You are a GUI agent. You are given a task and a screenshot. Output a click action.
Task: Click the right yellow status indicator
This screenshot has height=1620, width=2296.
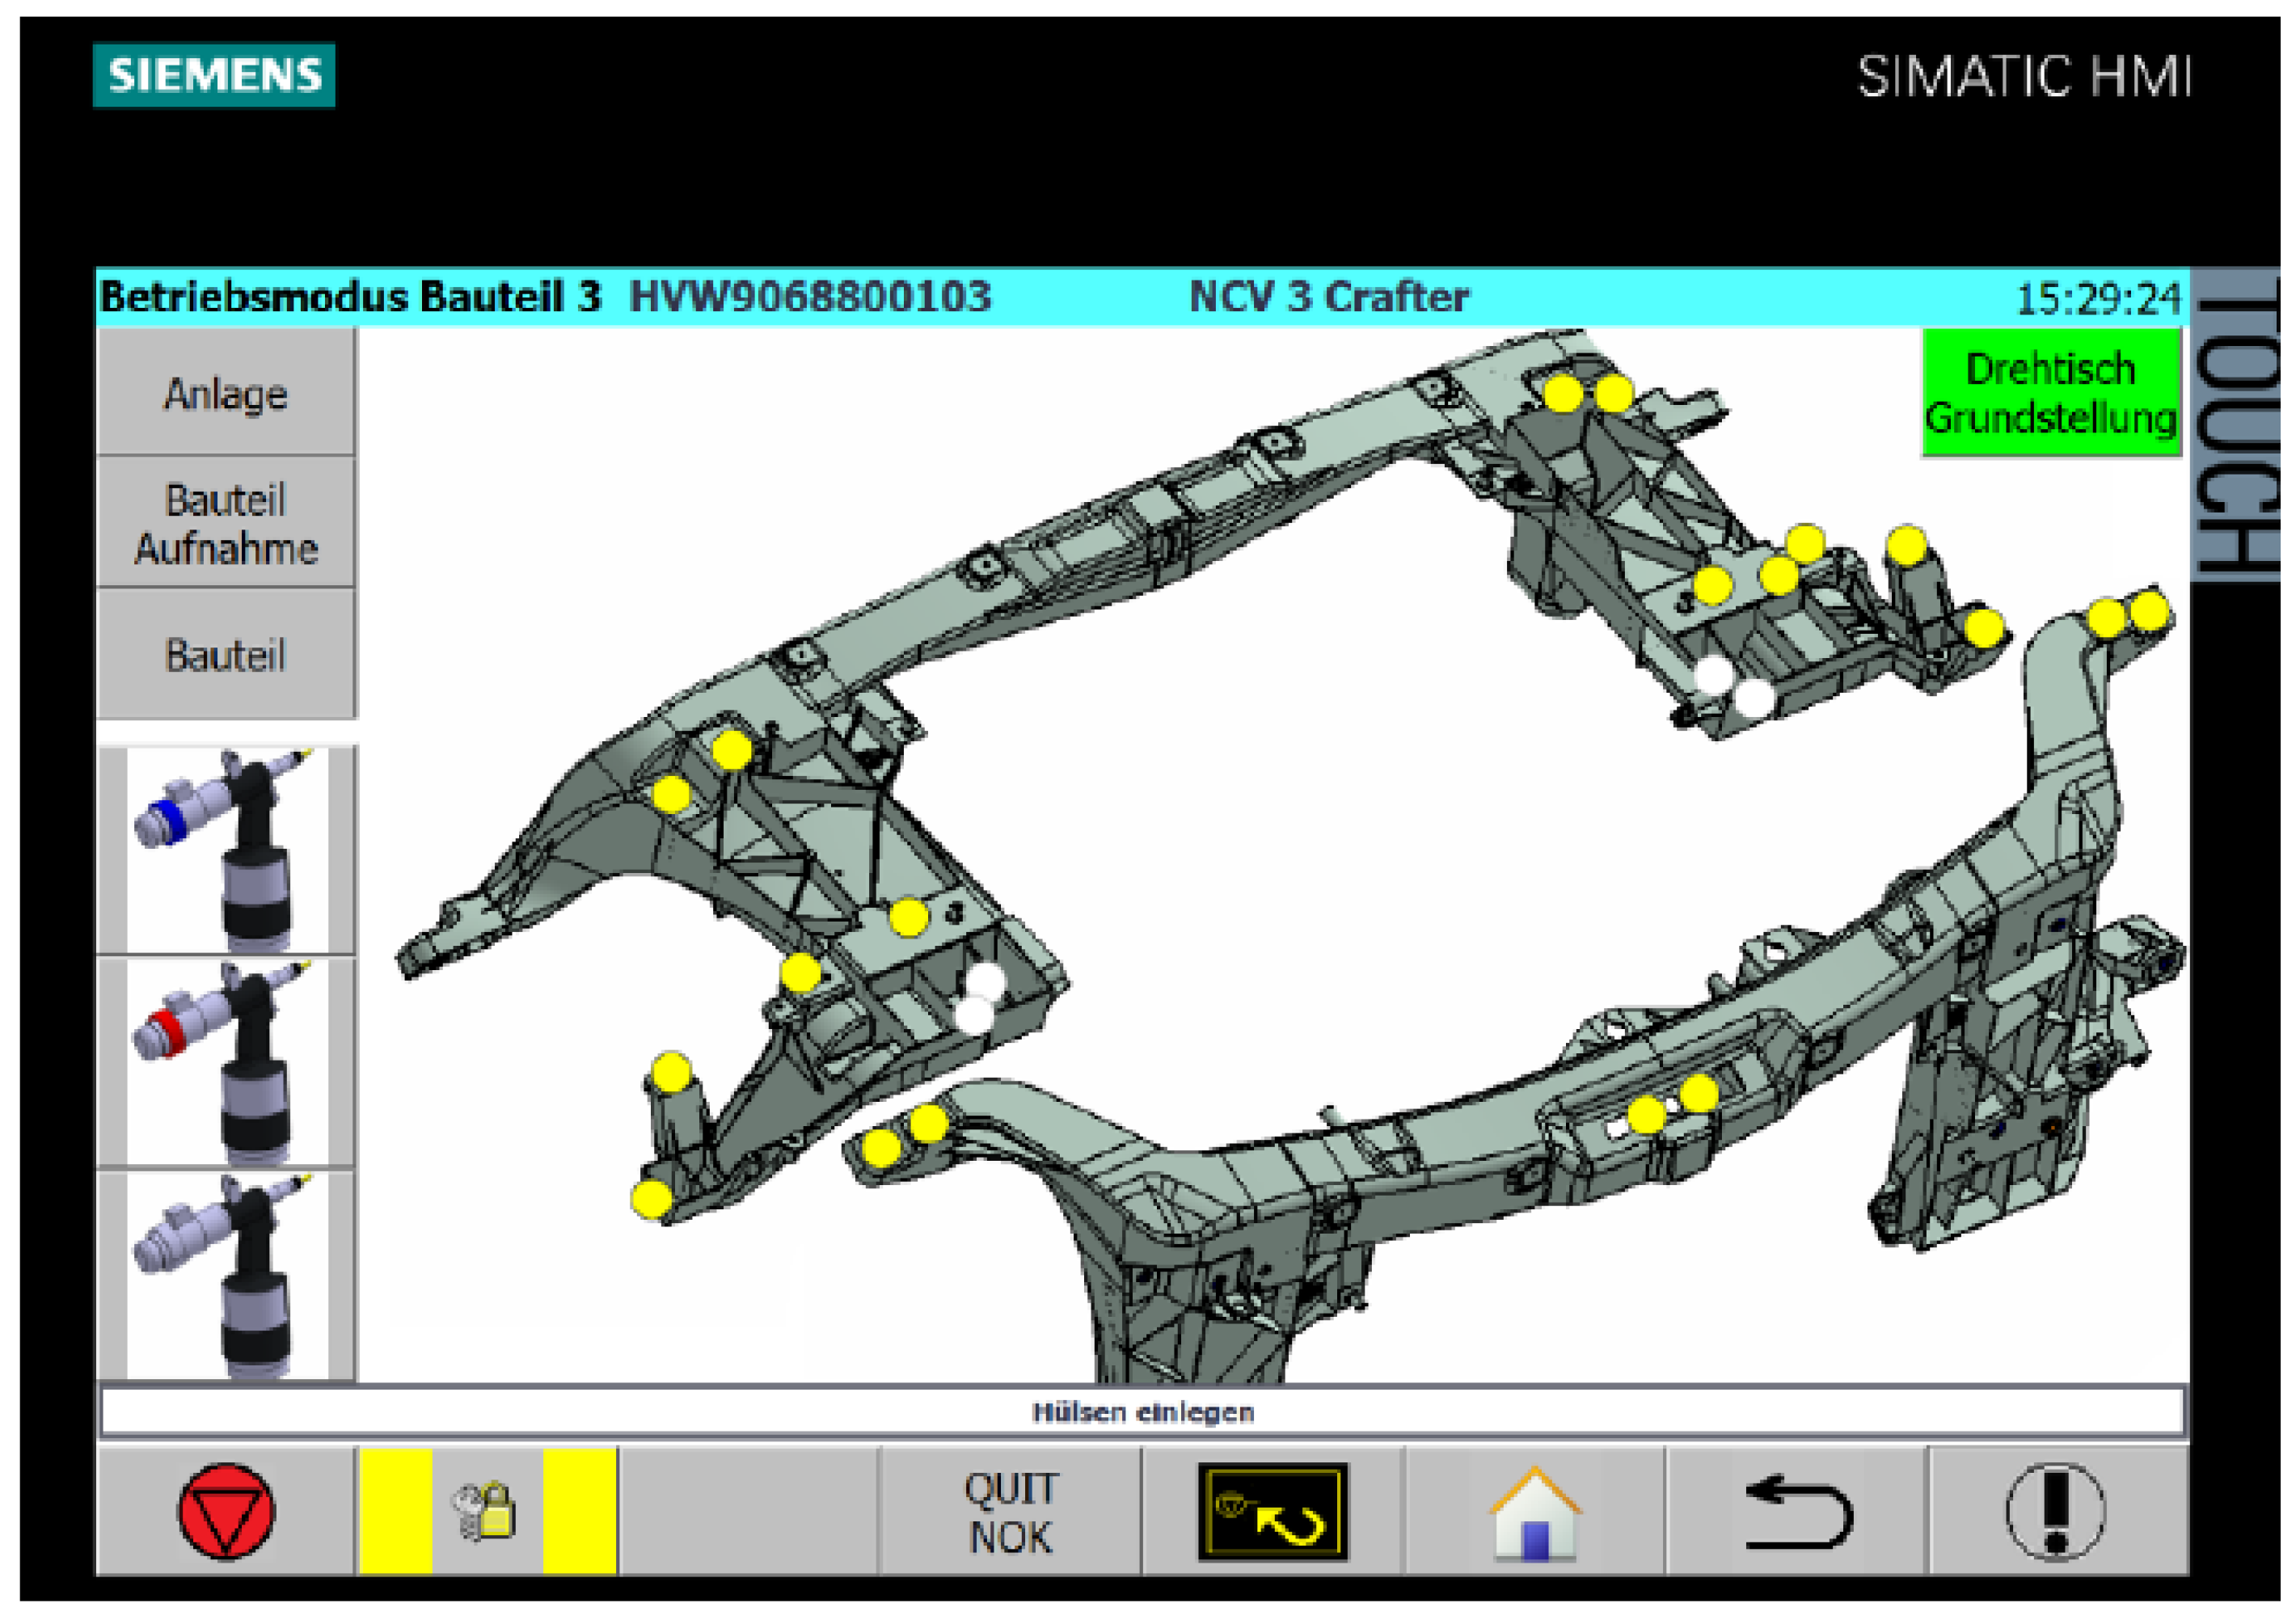pos(580,1511)
